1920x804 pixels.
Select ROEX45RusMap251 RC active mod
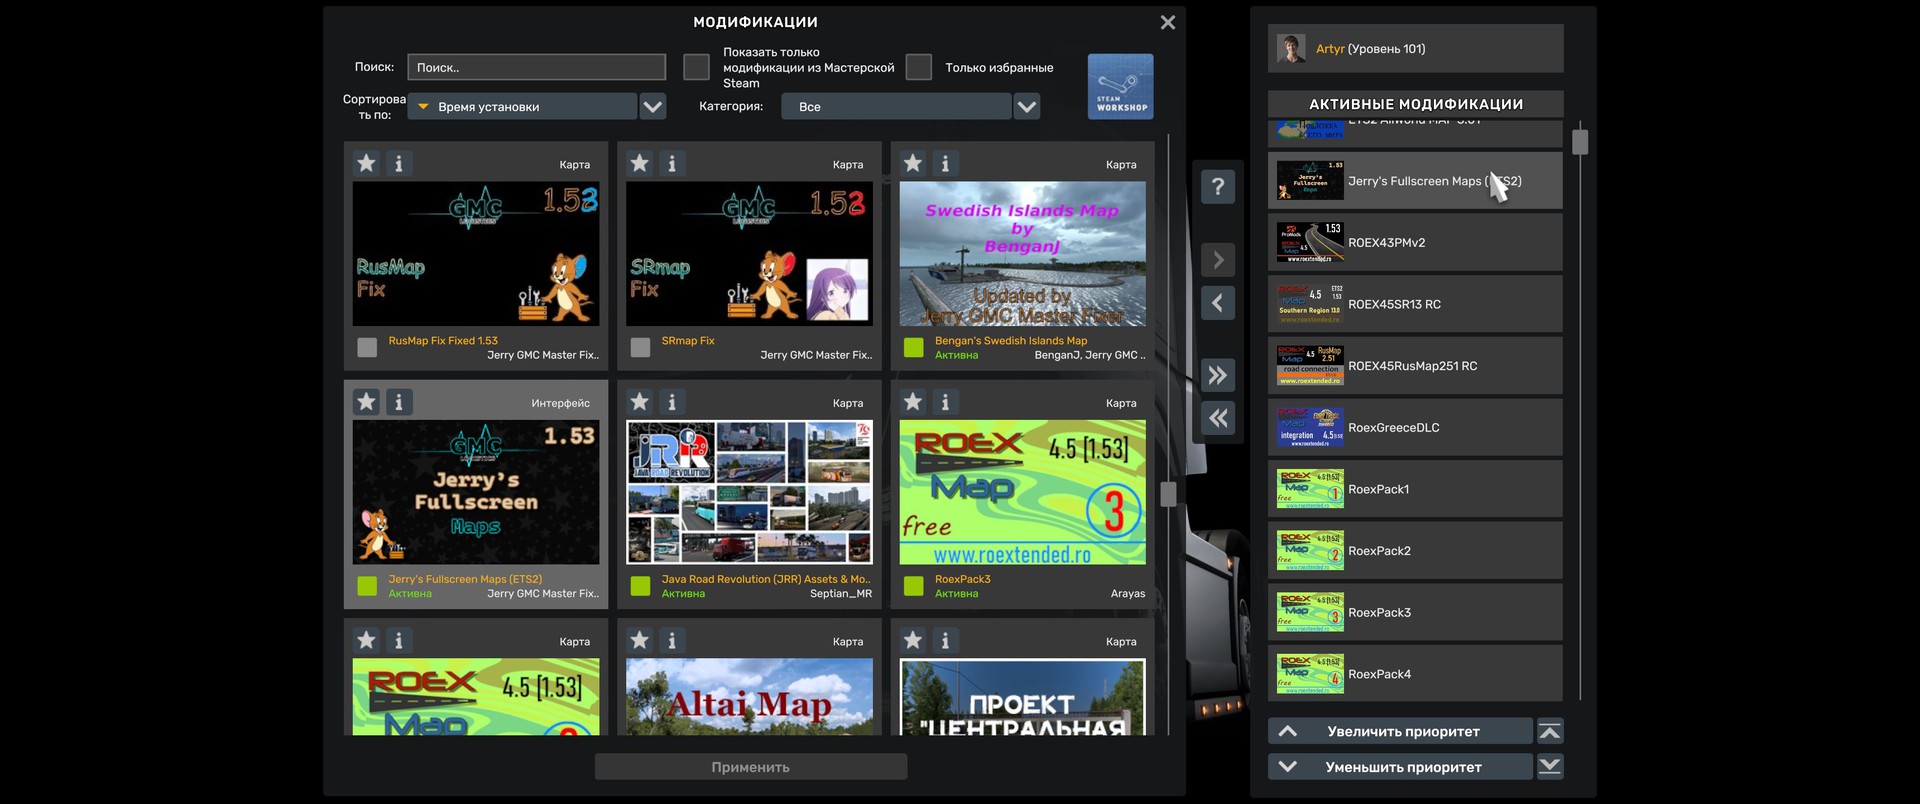coord(1415,366)
